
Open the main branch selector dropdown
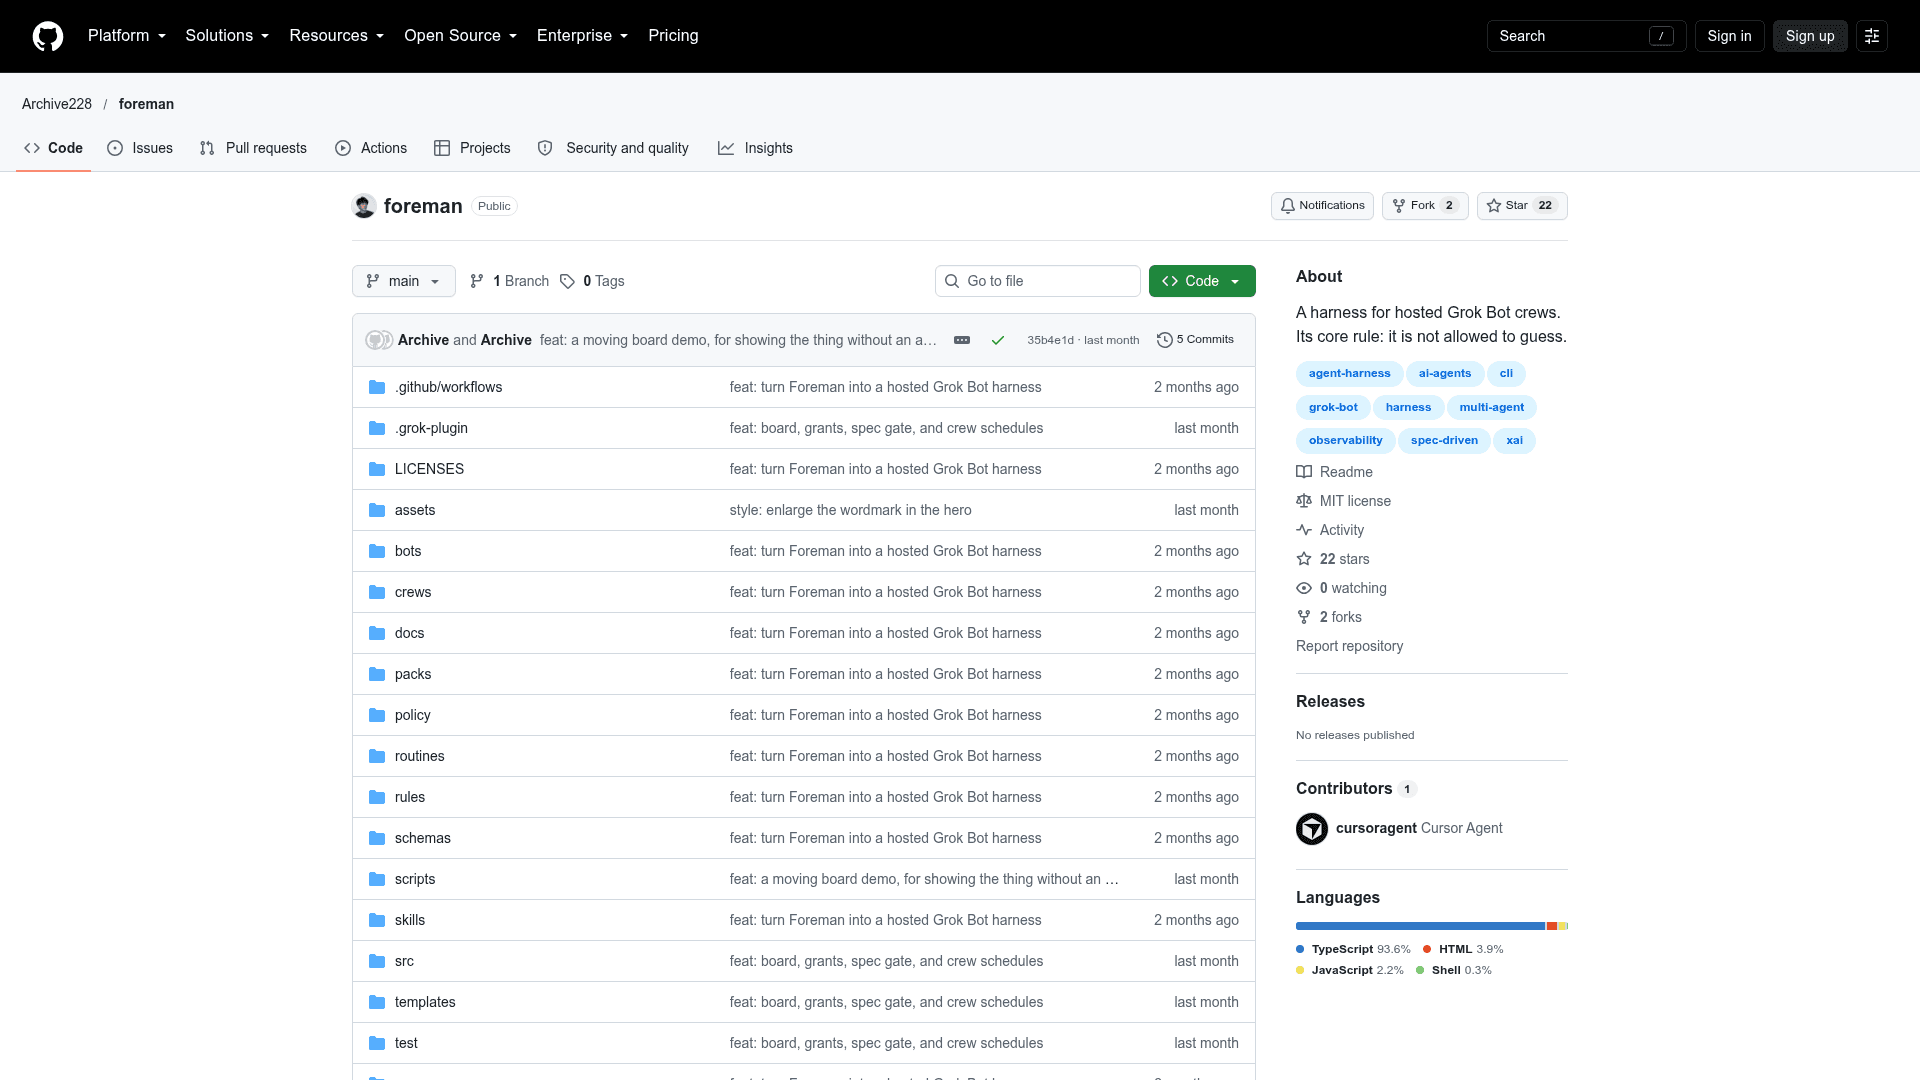[404, 281]
